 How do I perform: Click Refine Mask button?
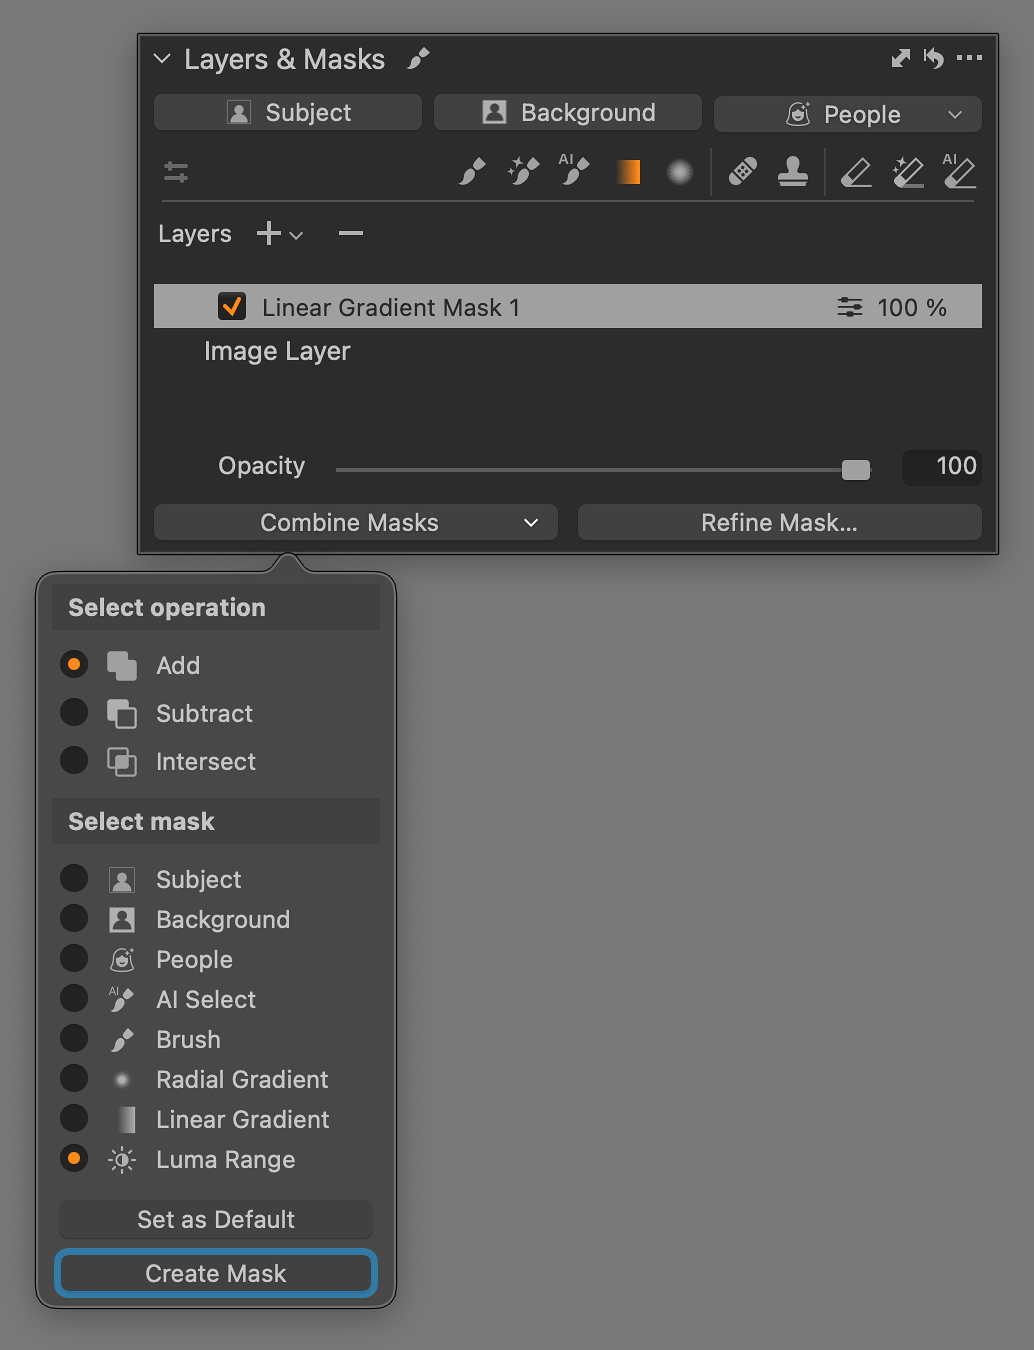tap(779, 522)
